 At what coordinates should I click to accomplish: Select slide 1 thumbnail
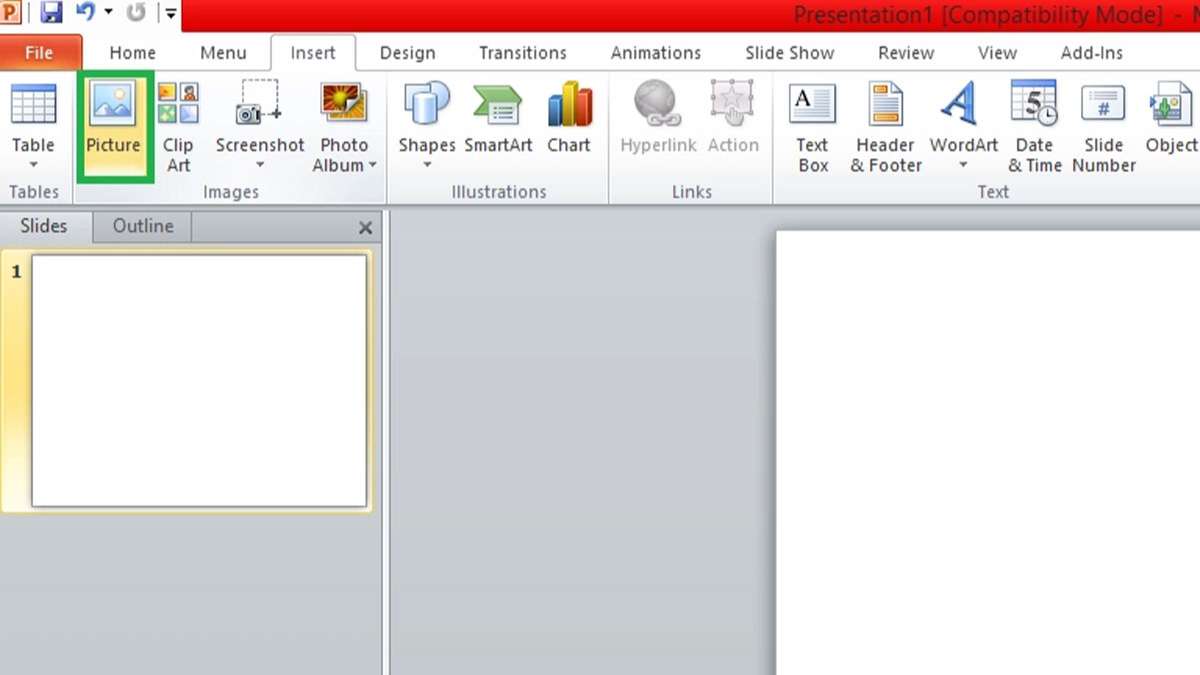point(199,380)
